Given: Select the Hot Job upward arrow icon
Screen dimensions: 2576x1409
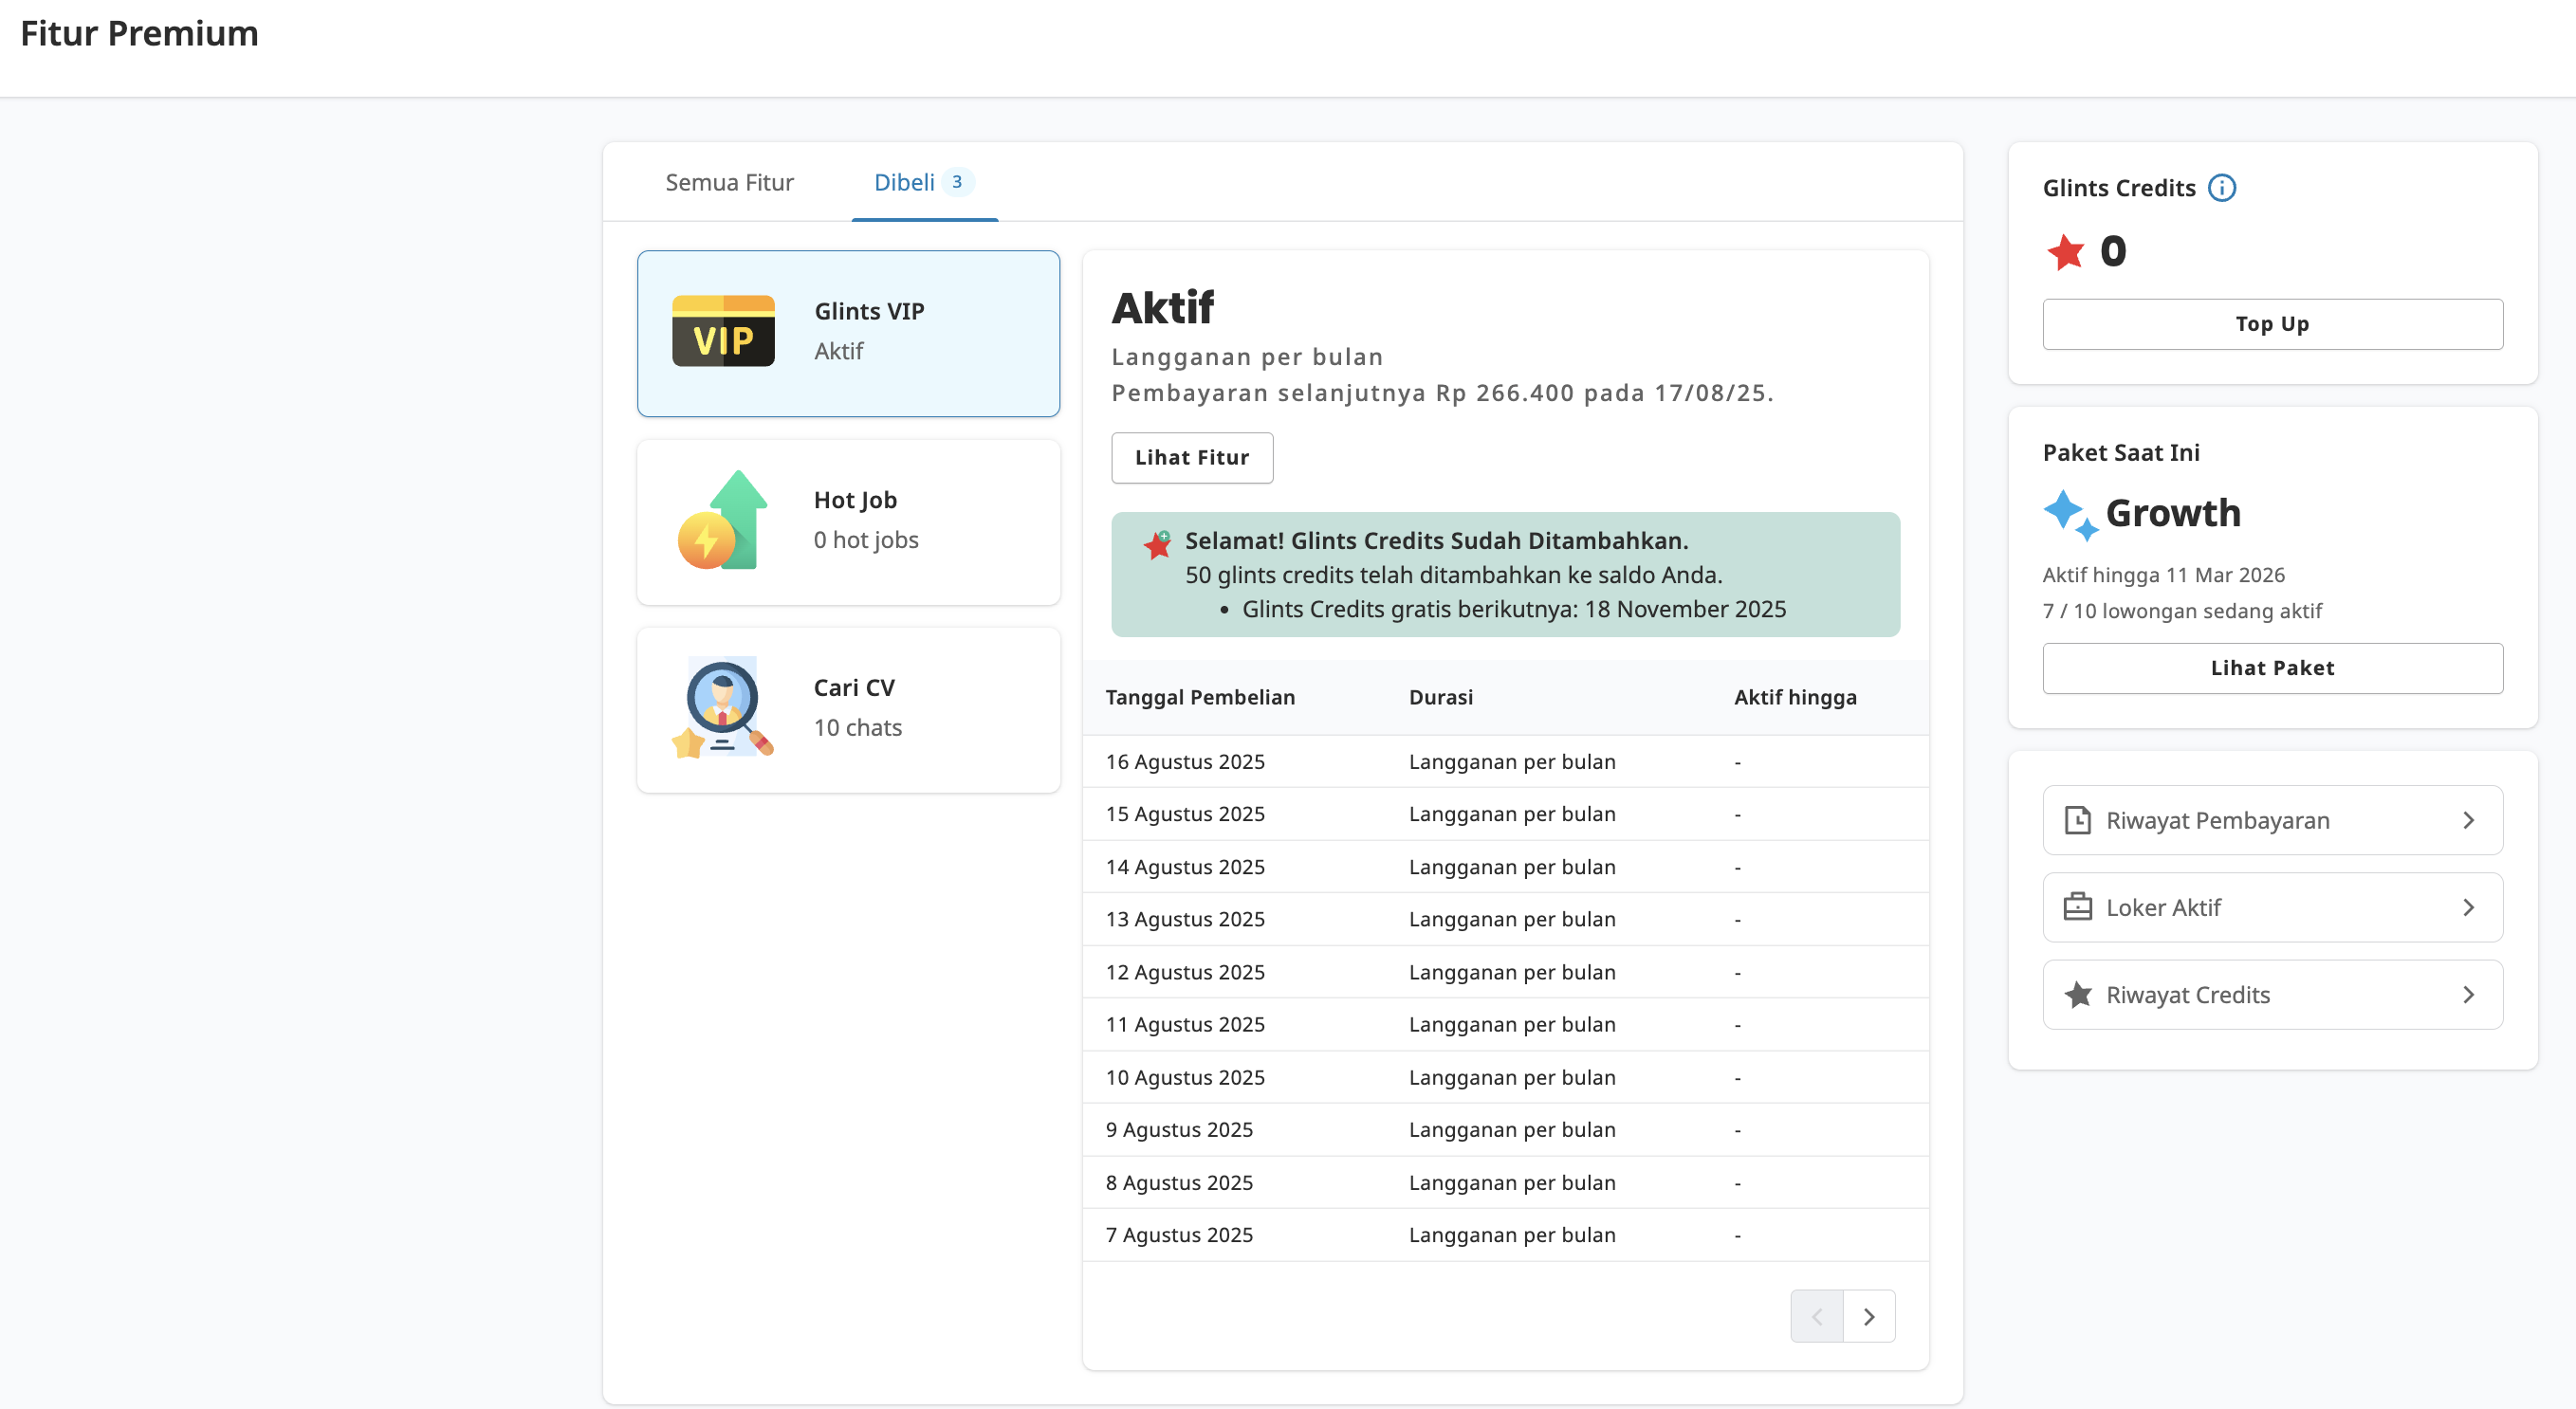Looking at the screenshot, I should [x=723, y=519].
